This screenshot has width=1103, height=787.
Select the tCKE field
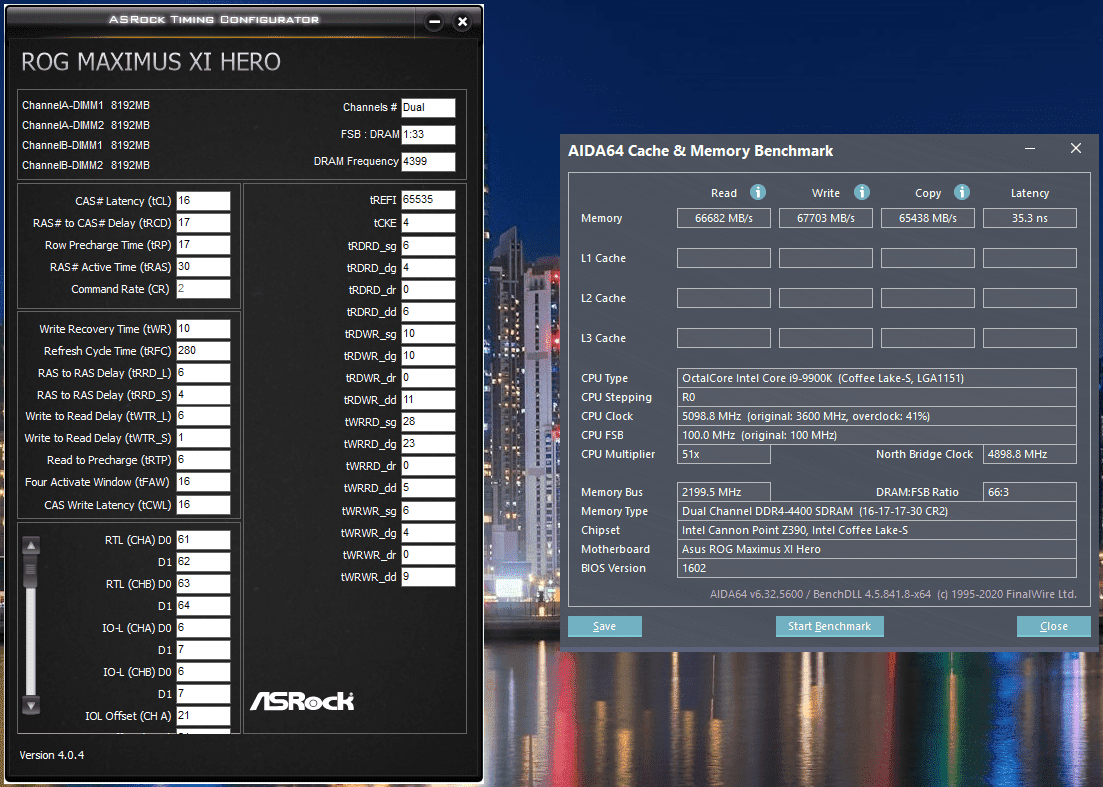pos(428,223)
